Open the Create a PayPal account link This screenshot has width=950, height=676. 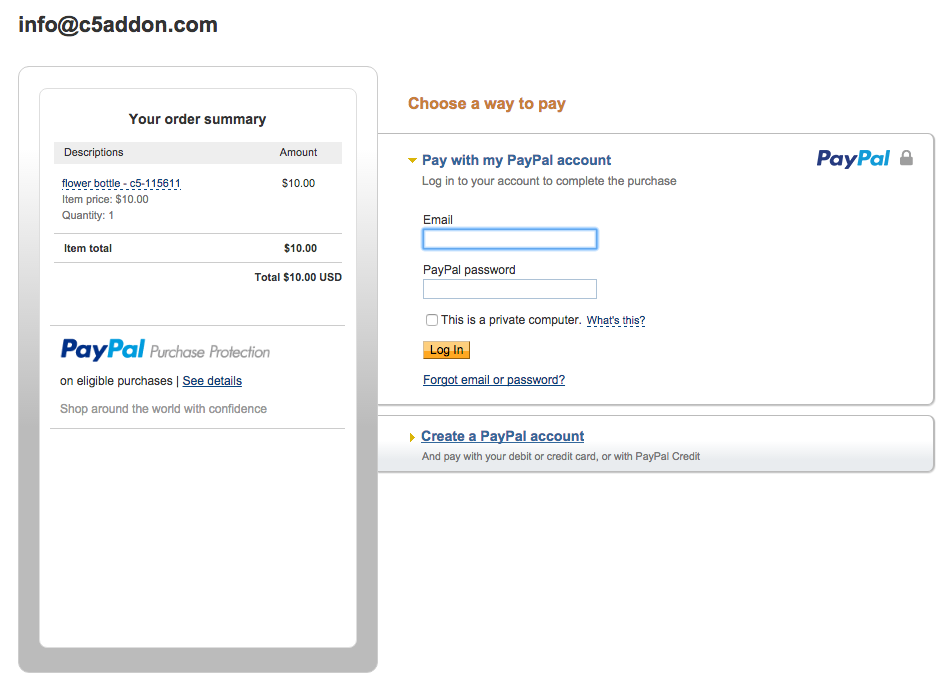pyautogui.click(x=502, y=436)
